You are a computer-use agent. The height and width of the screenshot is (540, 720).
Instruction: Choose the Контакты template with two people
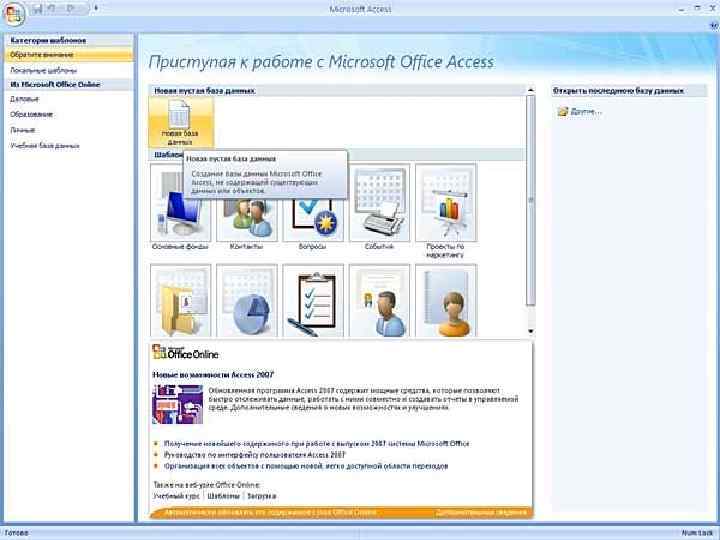pyautogui.click(x=247, y=220)
